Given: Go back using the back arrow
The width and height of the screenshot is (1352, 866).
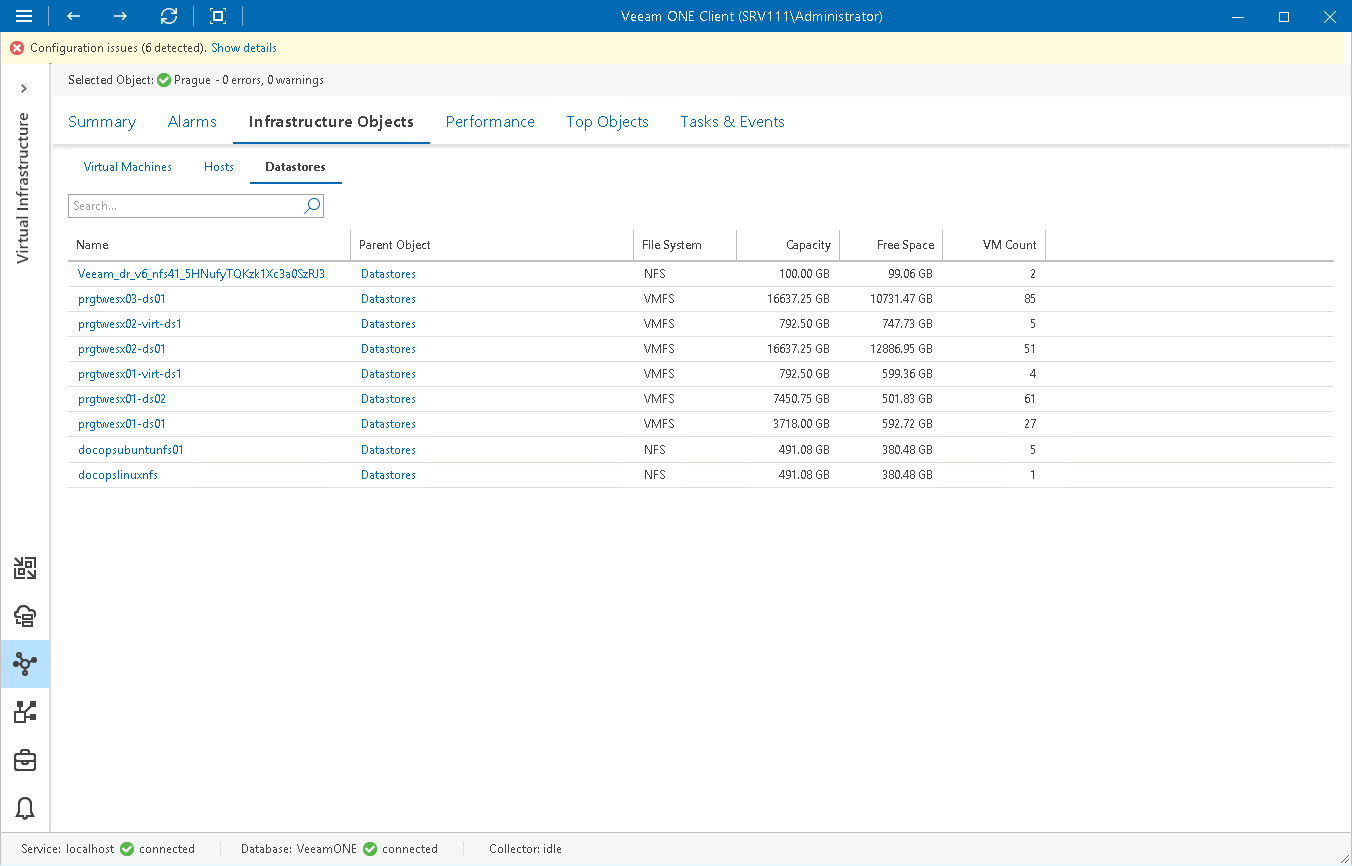Looking at the screenshot, I should (72, 16).
